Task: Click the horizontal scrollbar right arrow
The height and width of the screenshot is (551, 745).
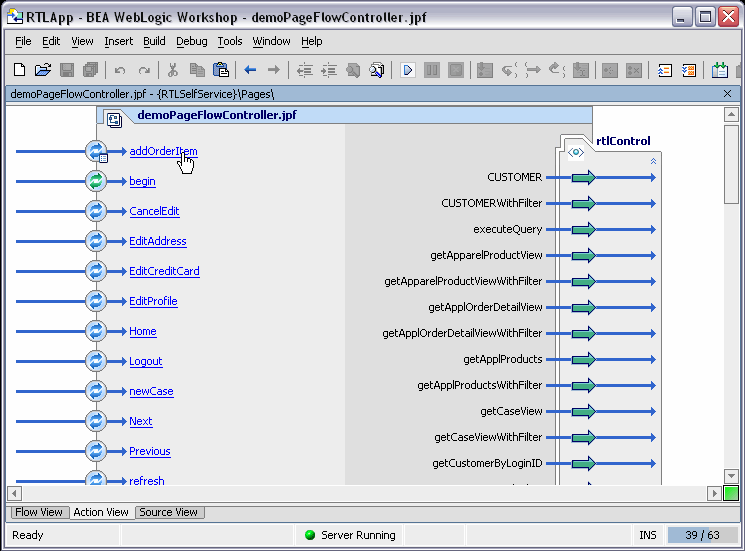Action: [x=714, y=493]
